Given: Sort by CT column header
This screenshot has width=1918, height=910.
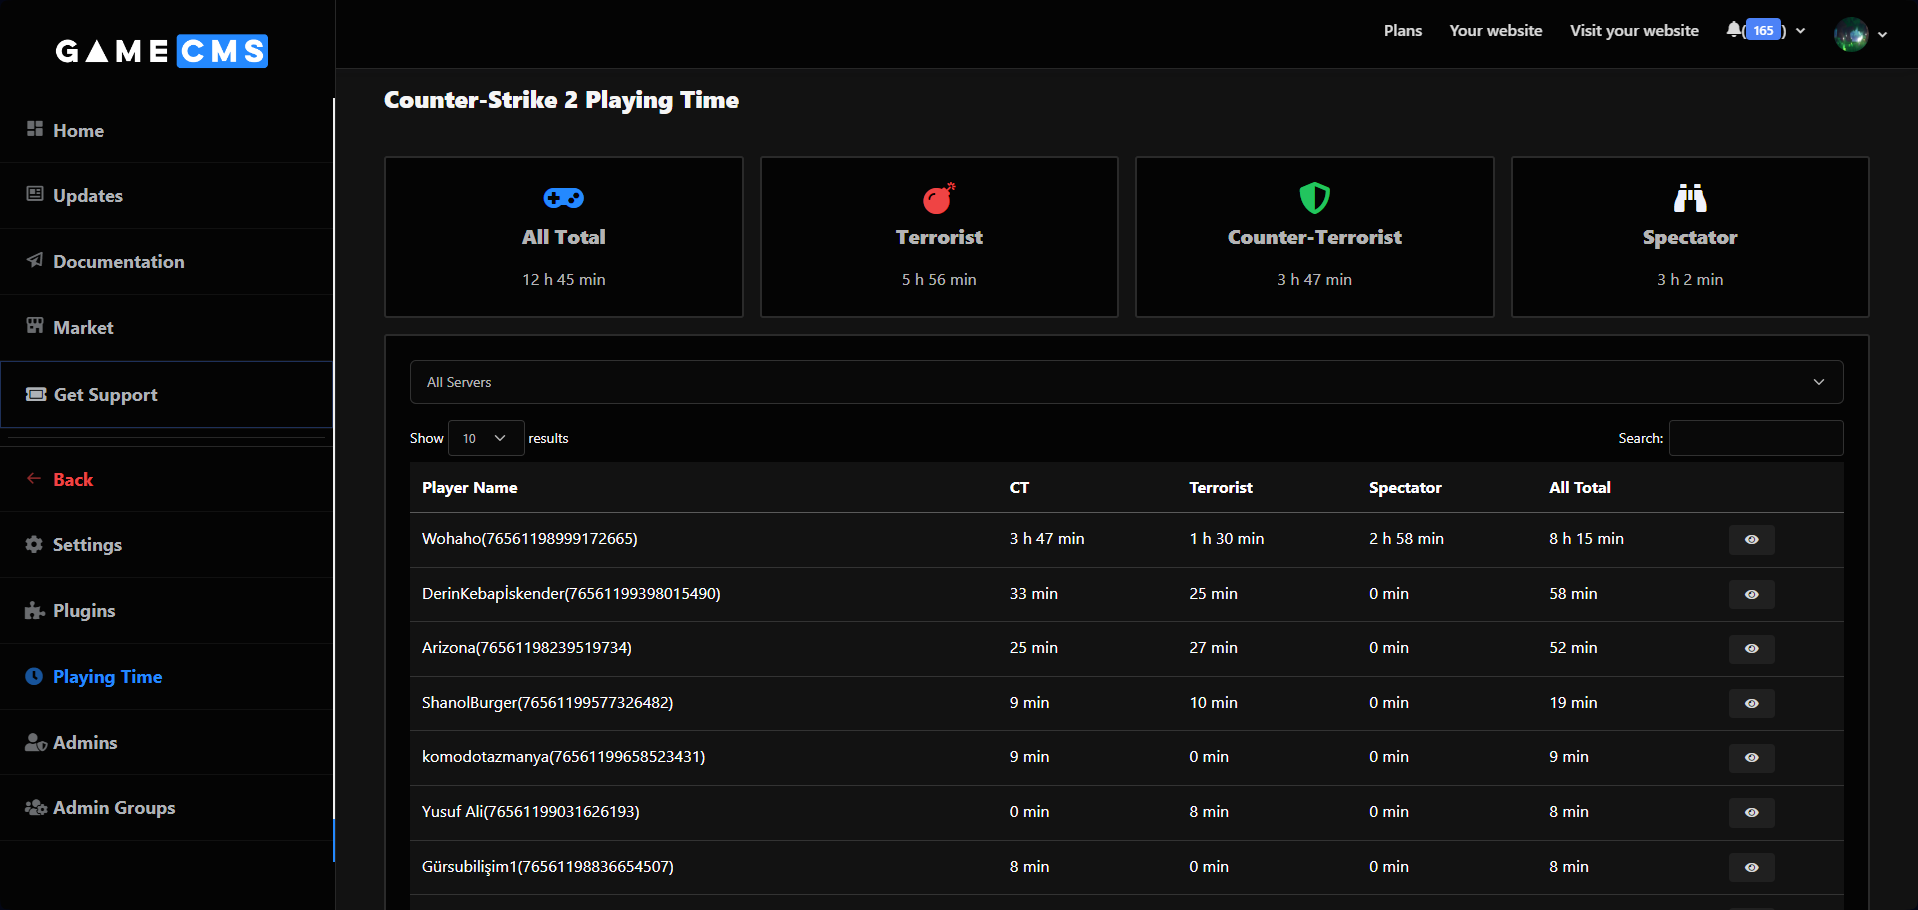Looking at the screenshot, I should coord(1019,487).
